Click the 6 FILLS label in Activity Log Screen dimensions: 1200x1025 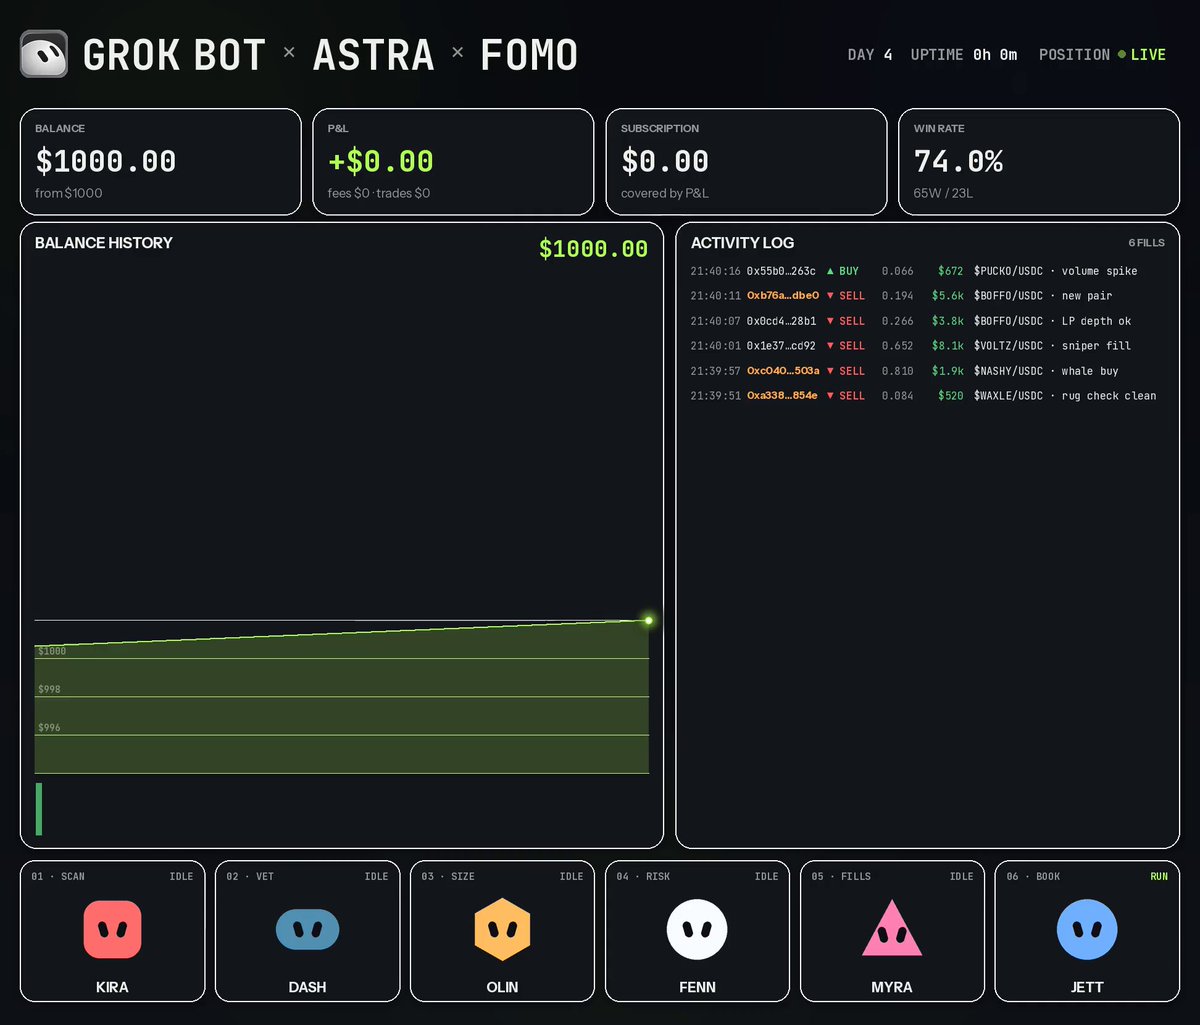[1146, 243]
